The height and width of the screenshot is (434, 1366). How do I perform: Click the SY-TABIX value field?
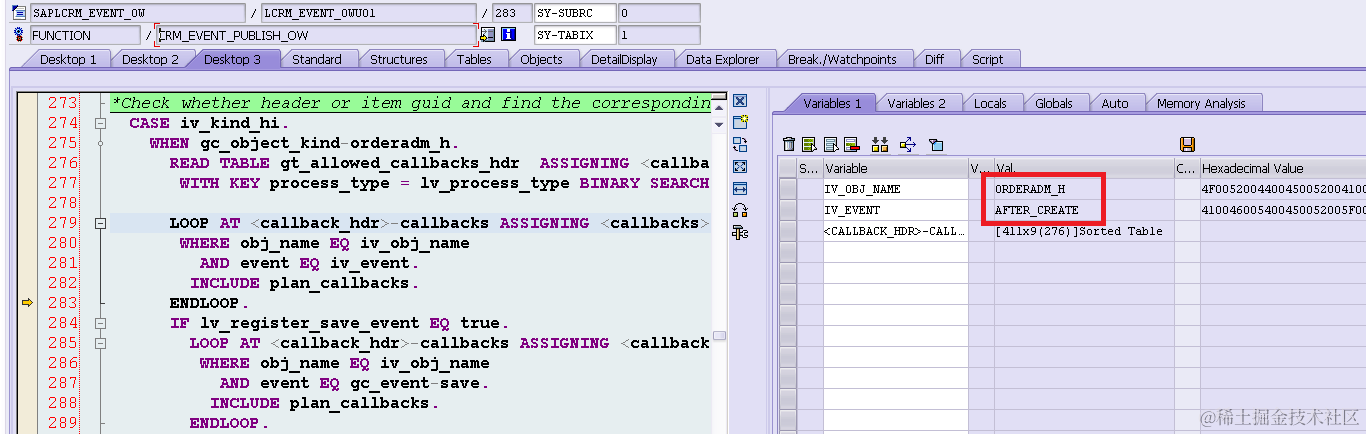click(658, 35)
